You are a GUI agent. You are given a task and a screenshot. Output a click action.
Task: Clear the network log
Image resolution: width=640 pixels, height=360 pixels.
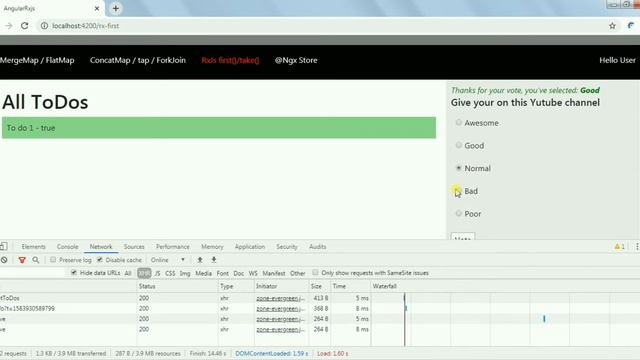4,260
